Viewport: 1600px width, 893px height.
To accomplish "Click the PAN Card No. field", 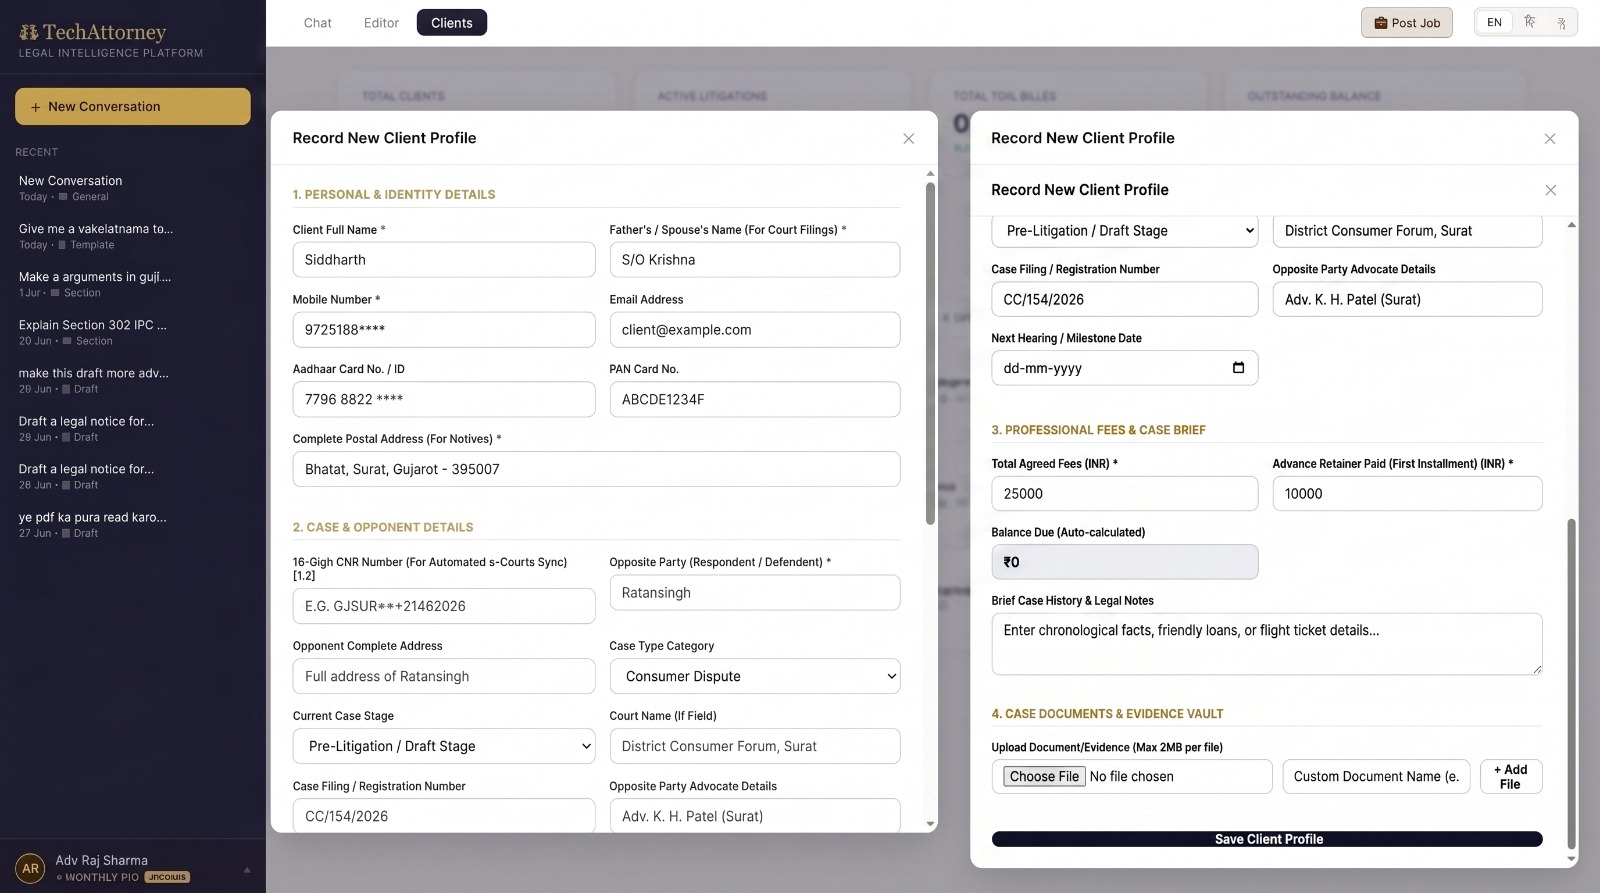I will 755,399.
